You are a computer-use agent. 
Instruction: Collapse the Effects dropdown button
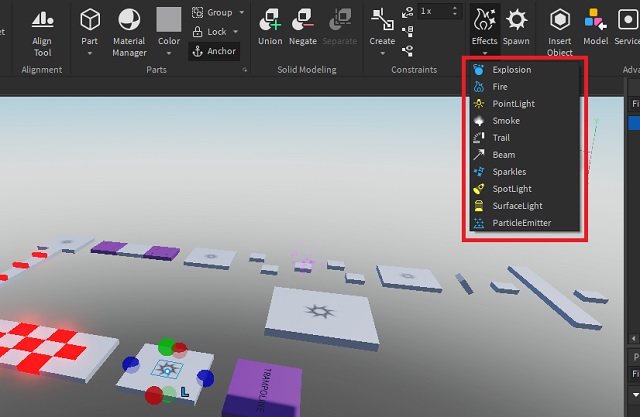pyautogui.click(x=484, y=28)
